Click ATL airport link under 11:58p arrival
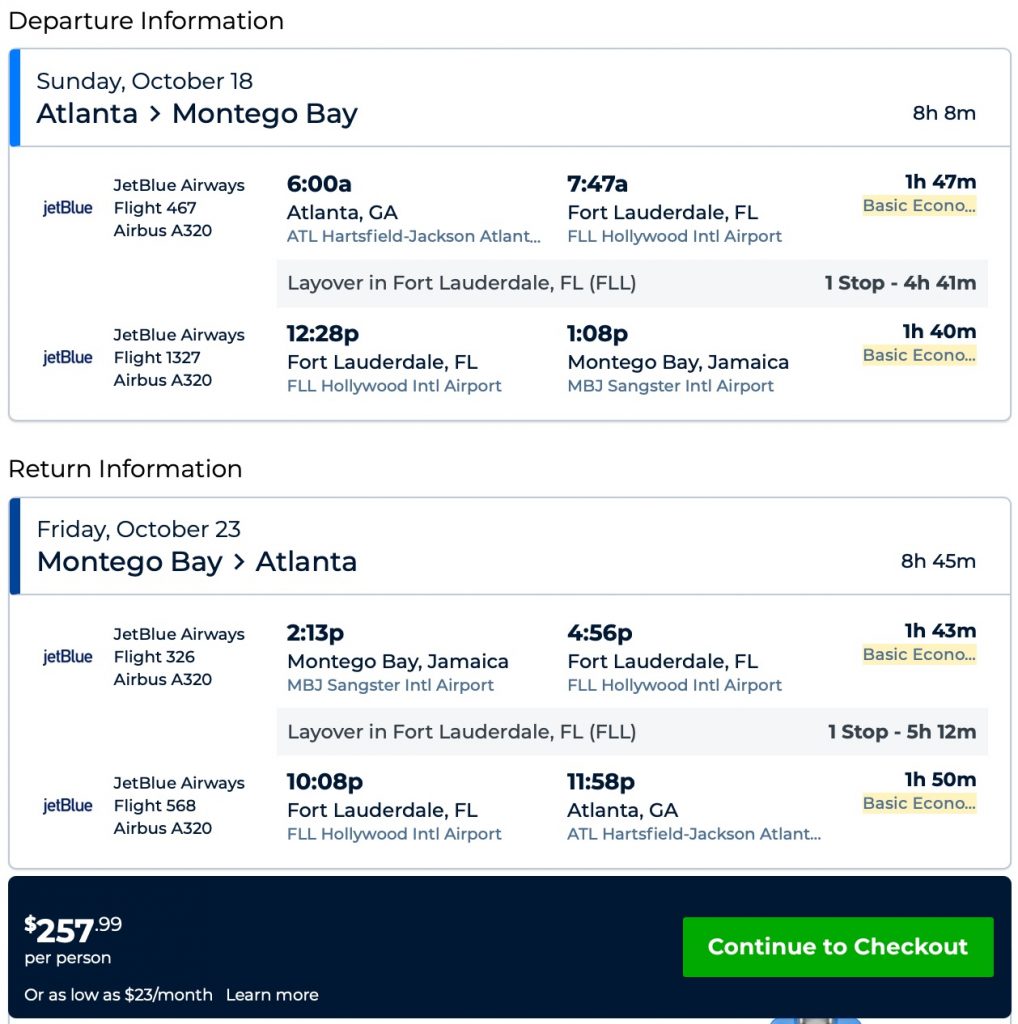 pyautogui.click(x=694, y=835)
